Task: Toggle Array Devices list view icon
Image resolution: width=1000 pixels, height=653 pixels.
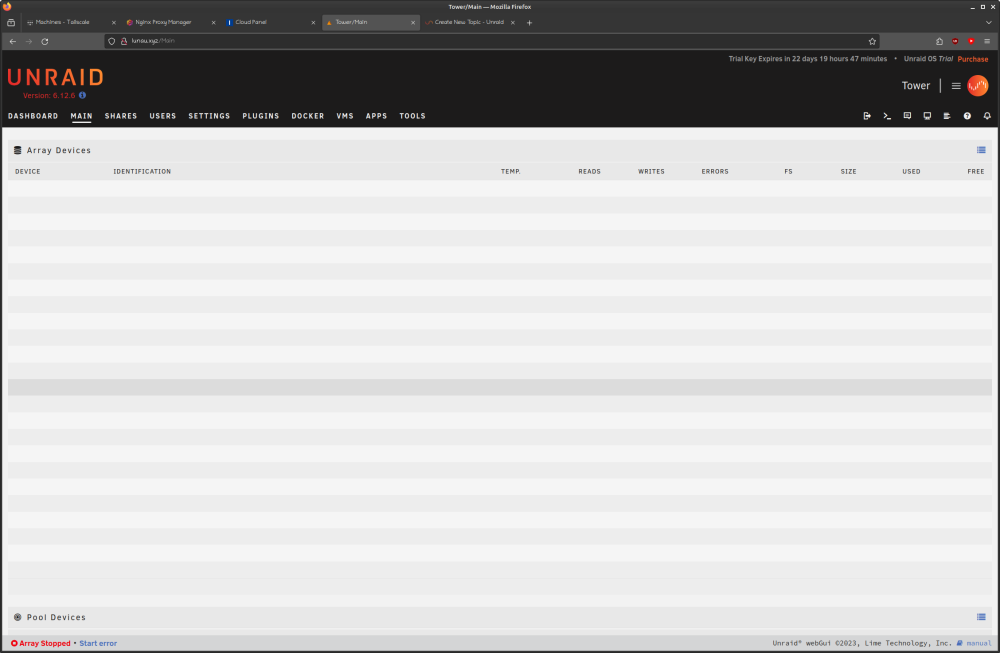Action: coord(981,150)
